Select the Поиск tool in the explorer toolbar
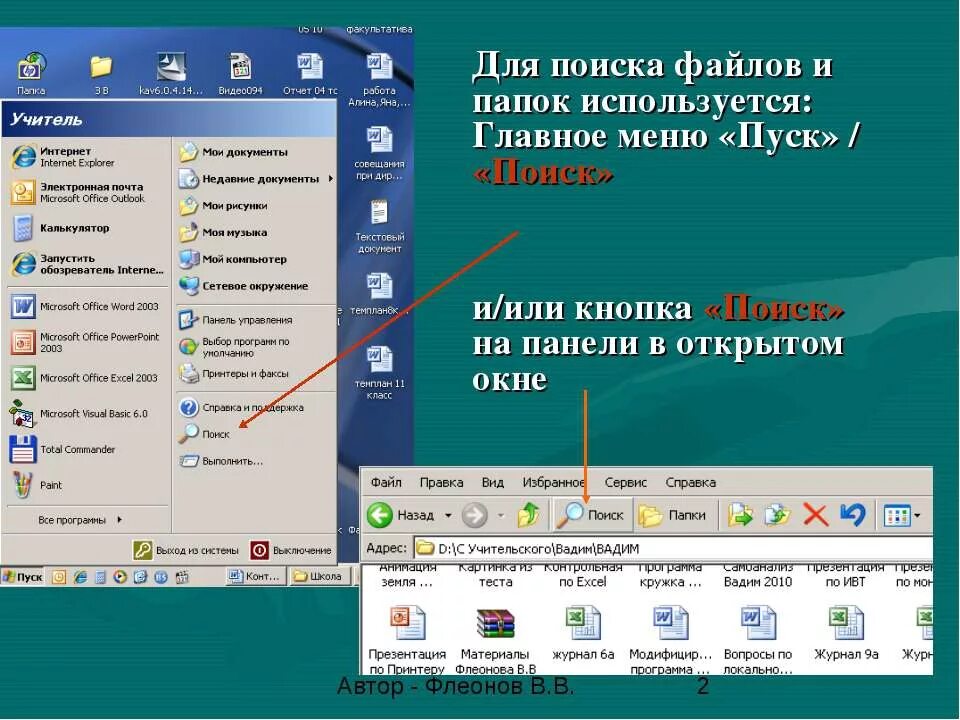This screenshot has width=960, height=720. (x=595, y=515)
